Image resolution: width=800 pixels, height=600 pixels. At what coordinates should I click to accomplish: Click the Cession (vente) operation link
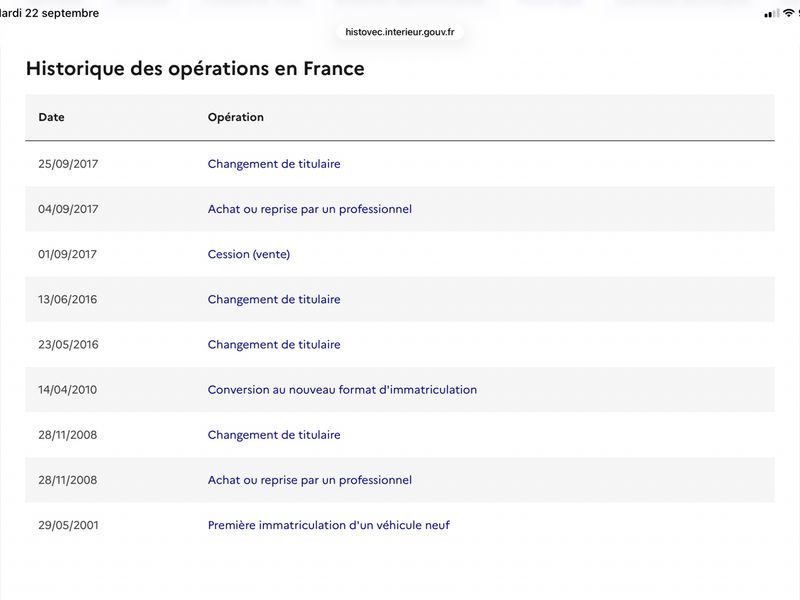click(248, 254)
